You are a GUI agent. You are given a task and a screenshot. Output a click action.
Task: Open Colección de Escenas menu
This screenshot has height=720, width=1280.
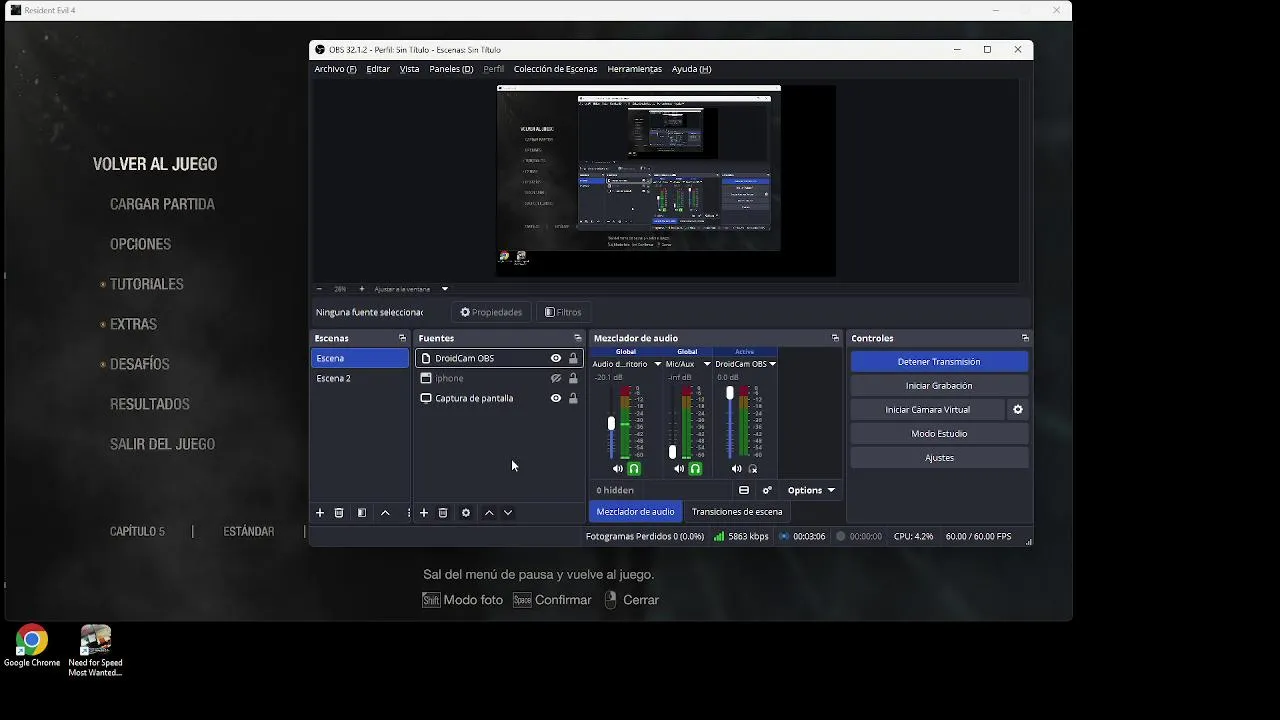(555, 69)
